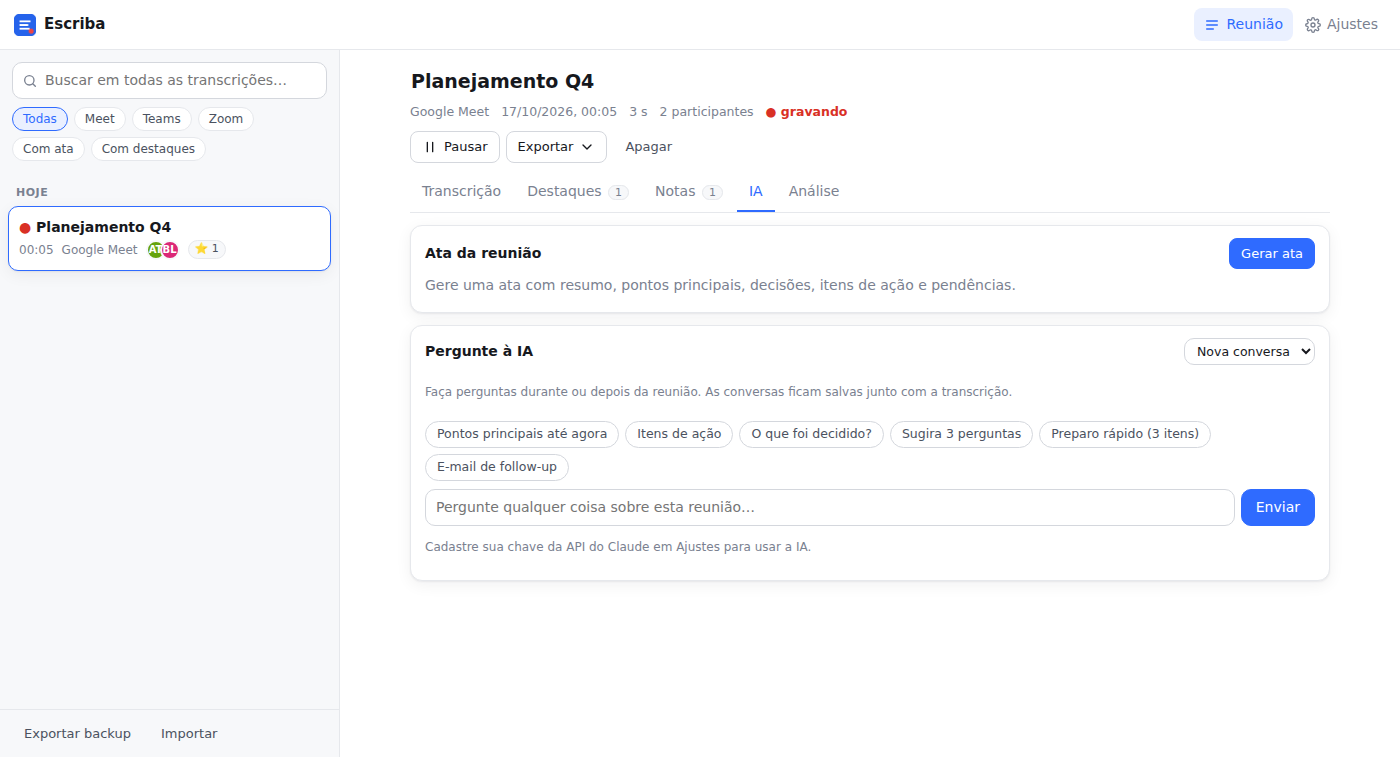Click the Ajustes gear icon
This screenshot has width=1400, height=757.
1313,25
